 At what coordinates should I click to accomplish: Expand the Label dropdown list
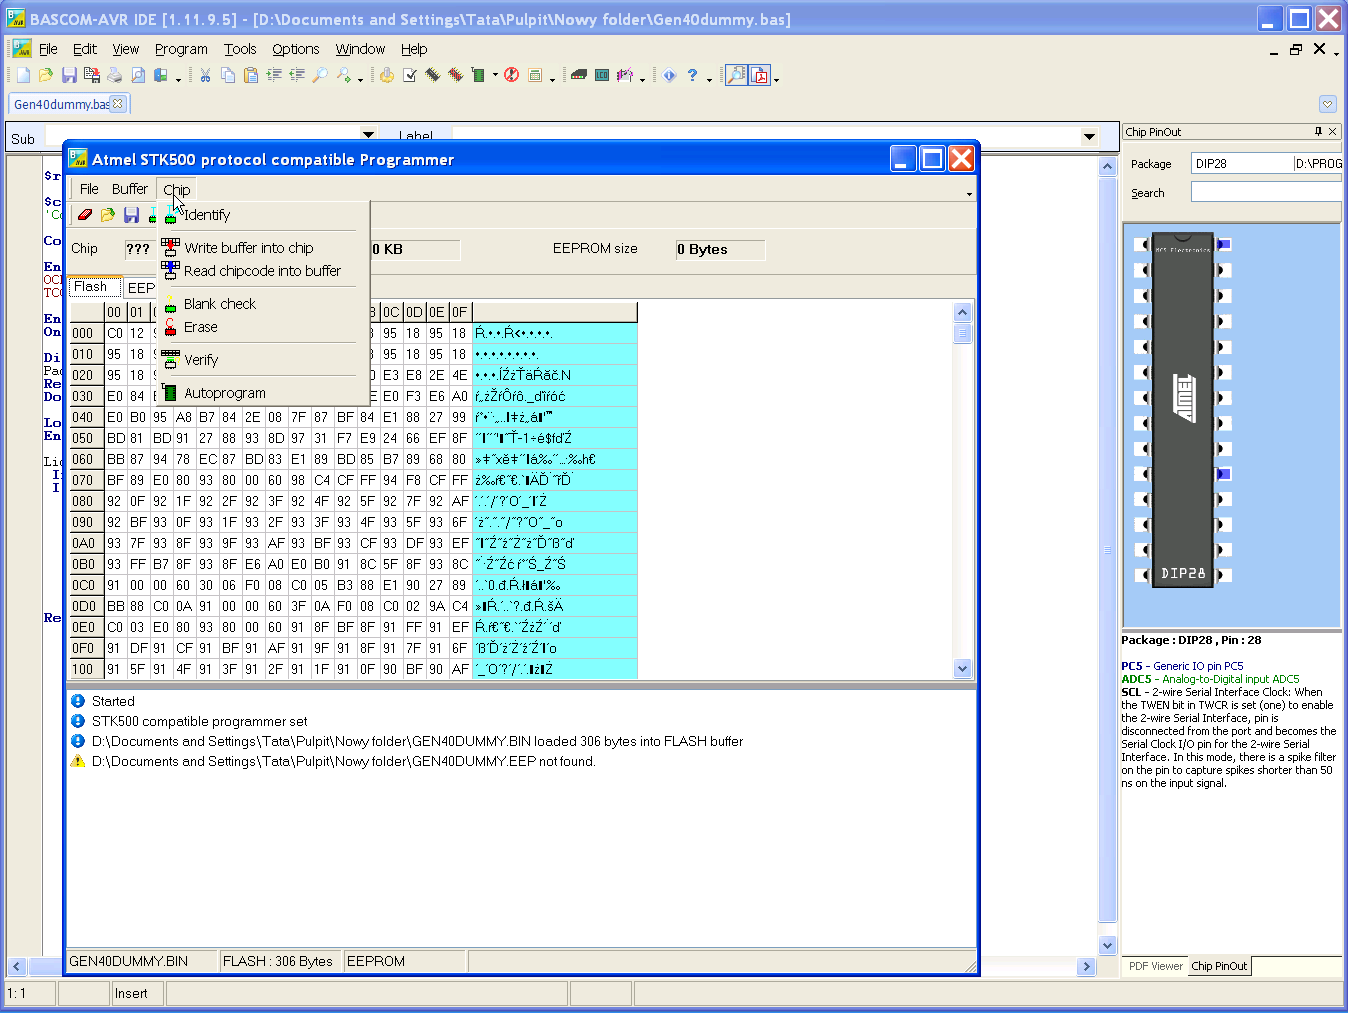(x=1089, y=136)
